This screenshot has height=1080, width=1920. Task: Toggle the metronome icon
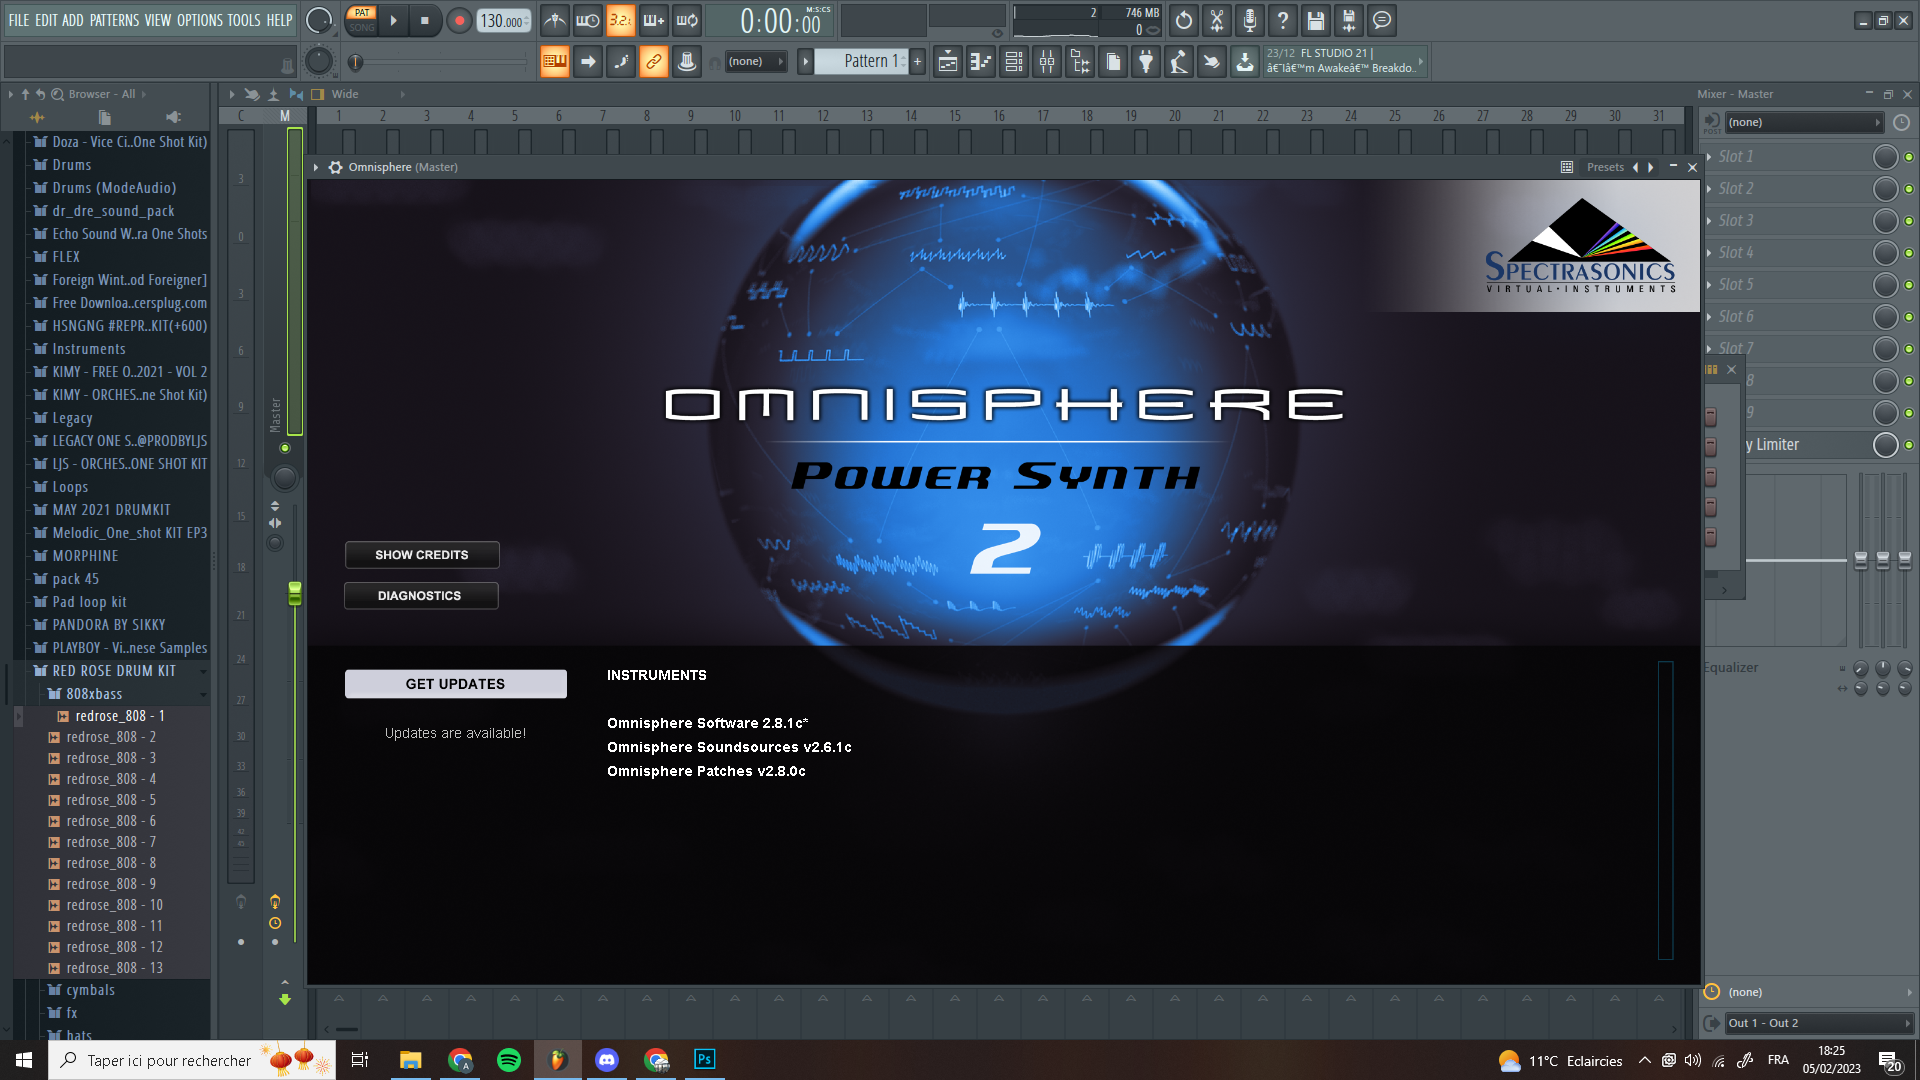[555, 20]
